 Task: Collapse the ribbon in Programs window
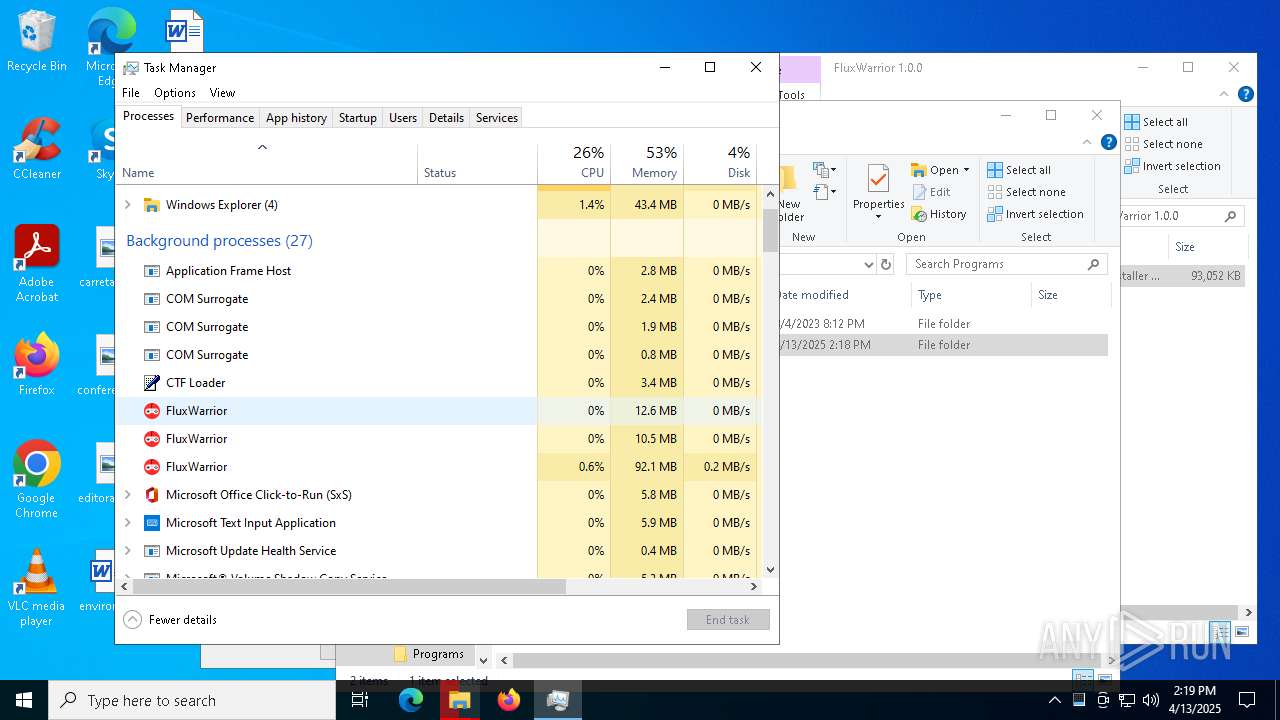tap(1089, 142)
